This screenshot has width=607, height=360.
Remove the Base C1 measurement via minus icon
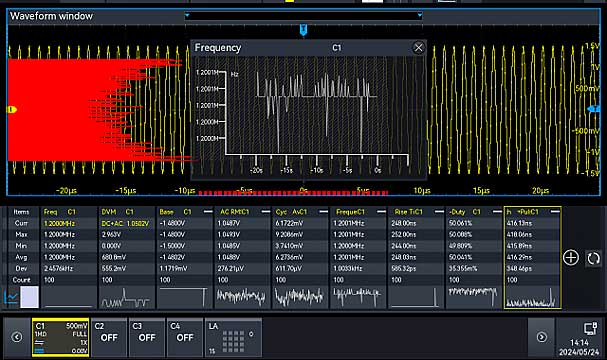(208, 211)
